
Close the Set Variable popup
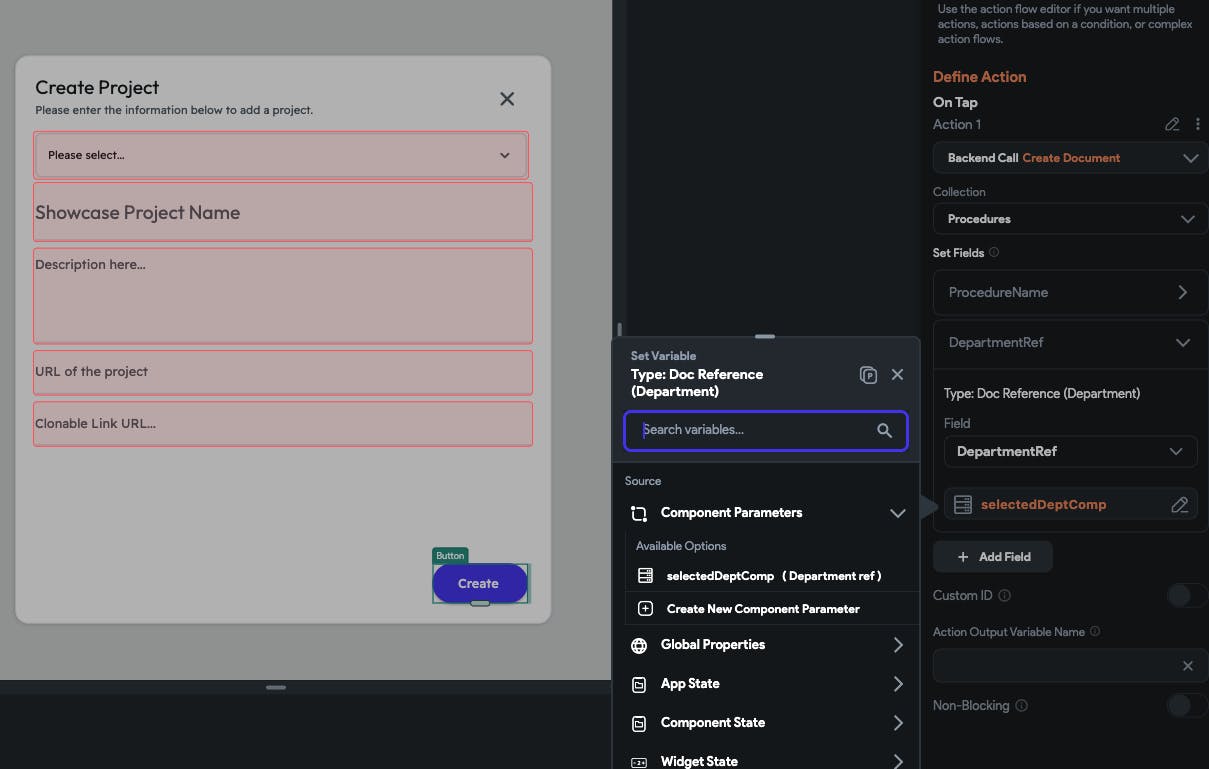pos(897,374)
